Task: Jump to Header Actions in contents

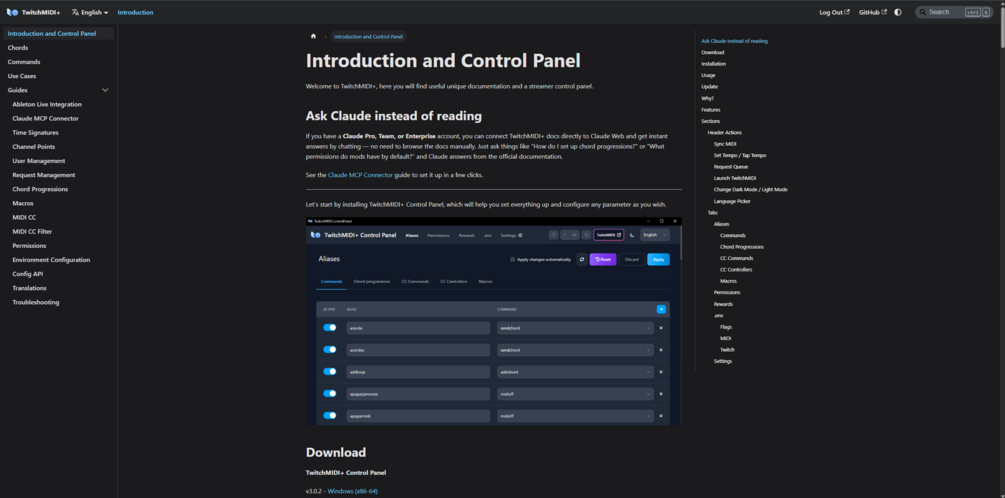Action: click(724, 133)
